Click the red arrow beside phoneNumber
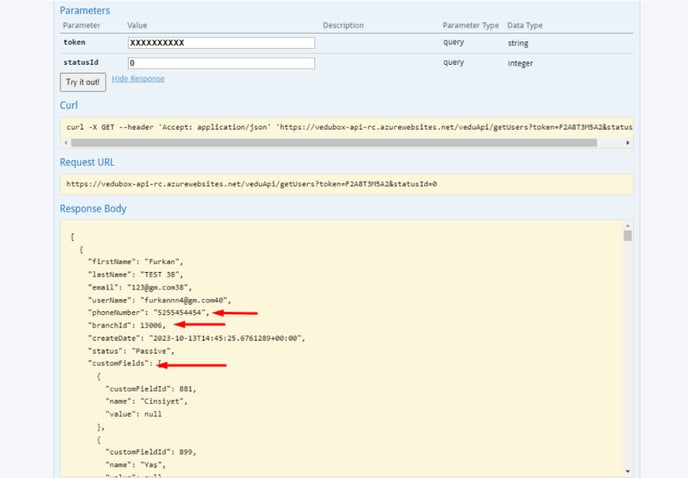 click(x=234, y=312)
